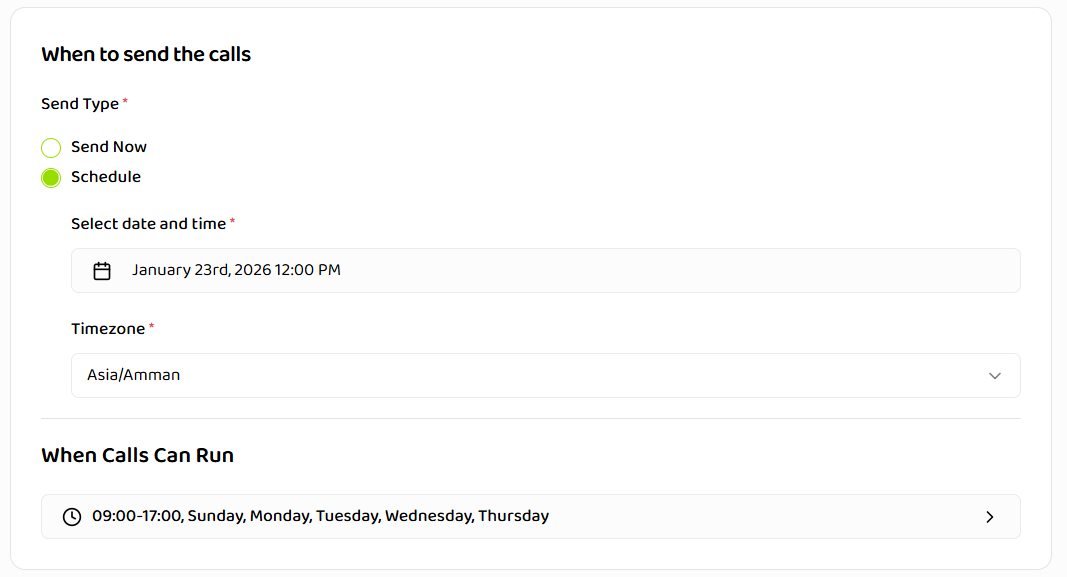This screenshot has width=1067, height=577.
Task: Open the calendar icon in date field
Action: click(101, 270)
